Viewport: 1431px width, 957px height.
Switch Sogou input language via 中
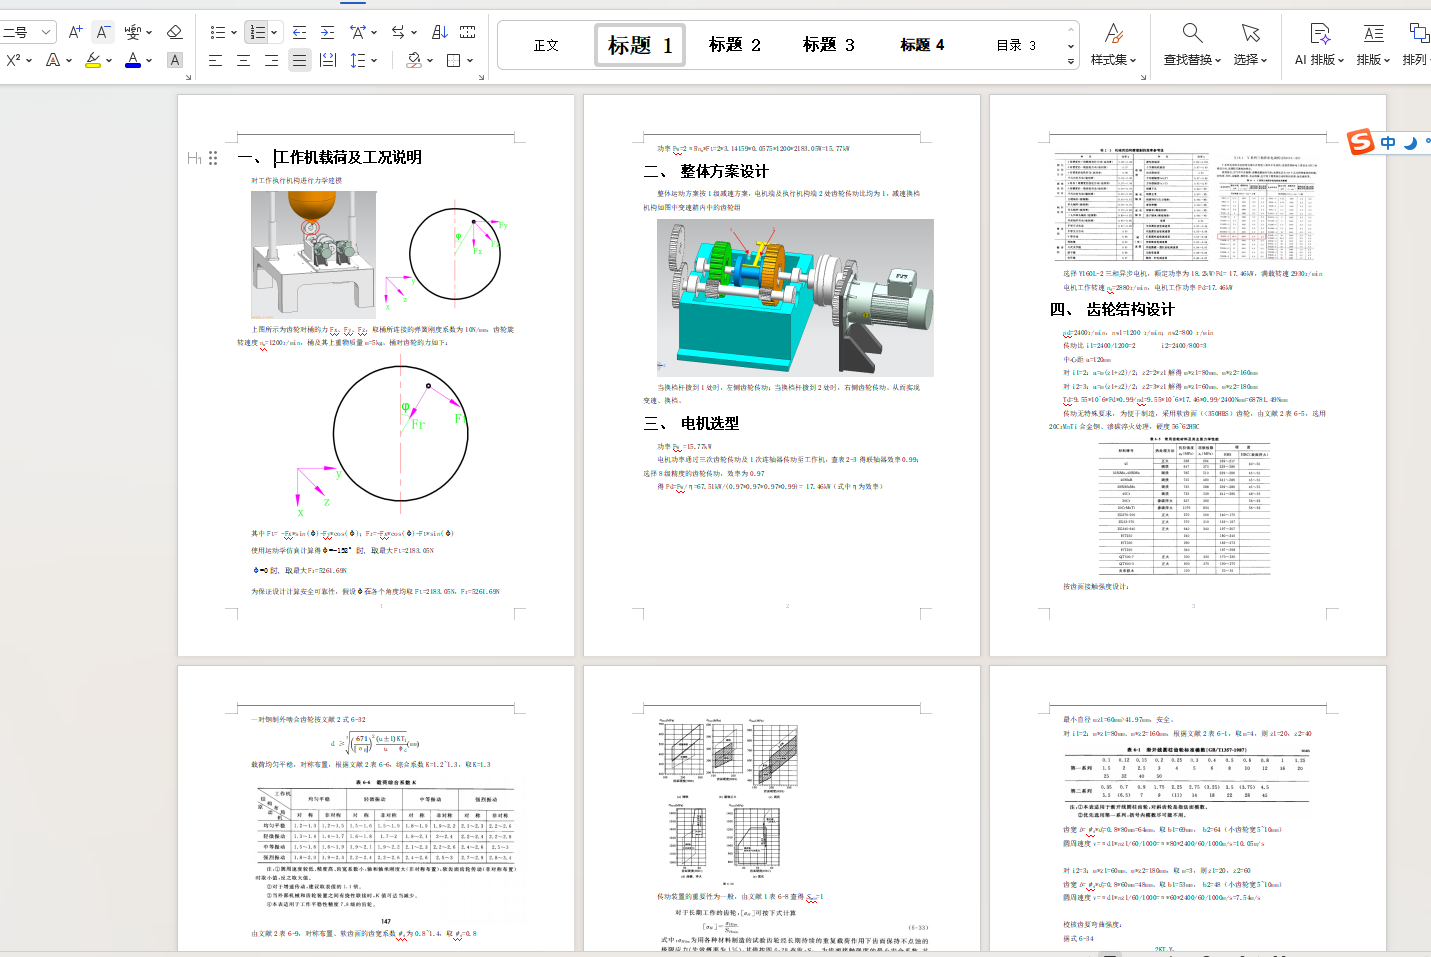[x=1388, y=142]
